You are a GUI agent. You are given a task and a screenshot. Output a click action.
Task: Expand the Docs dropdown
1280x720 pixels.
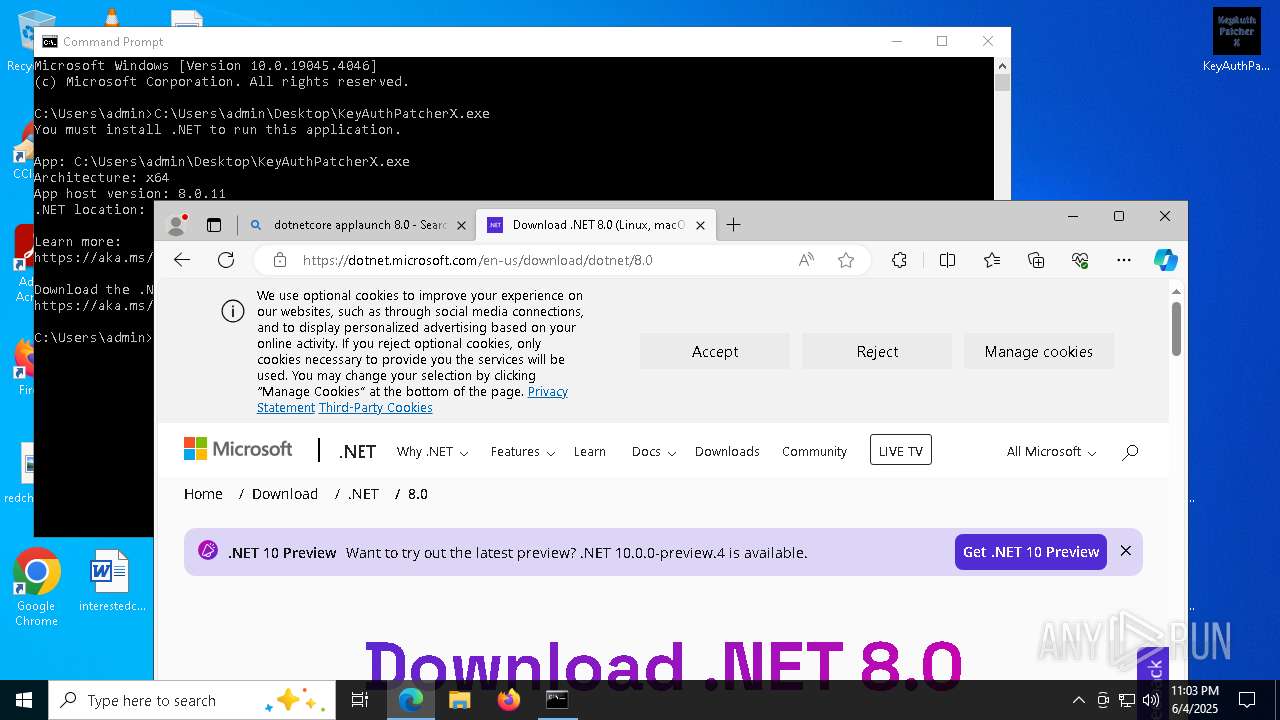(654, 452)
